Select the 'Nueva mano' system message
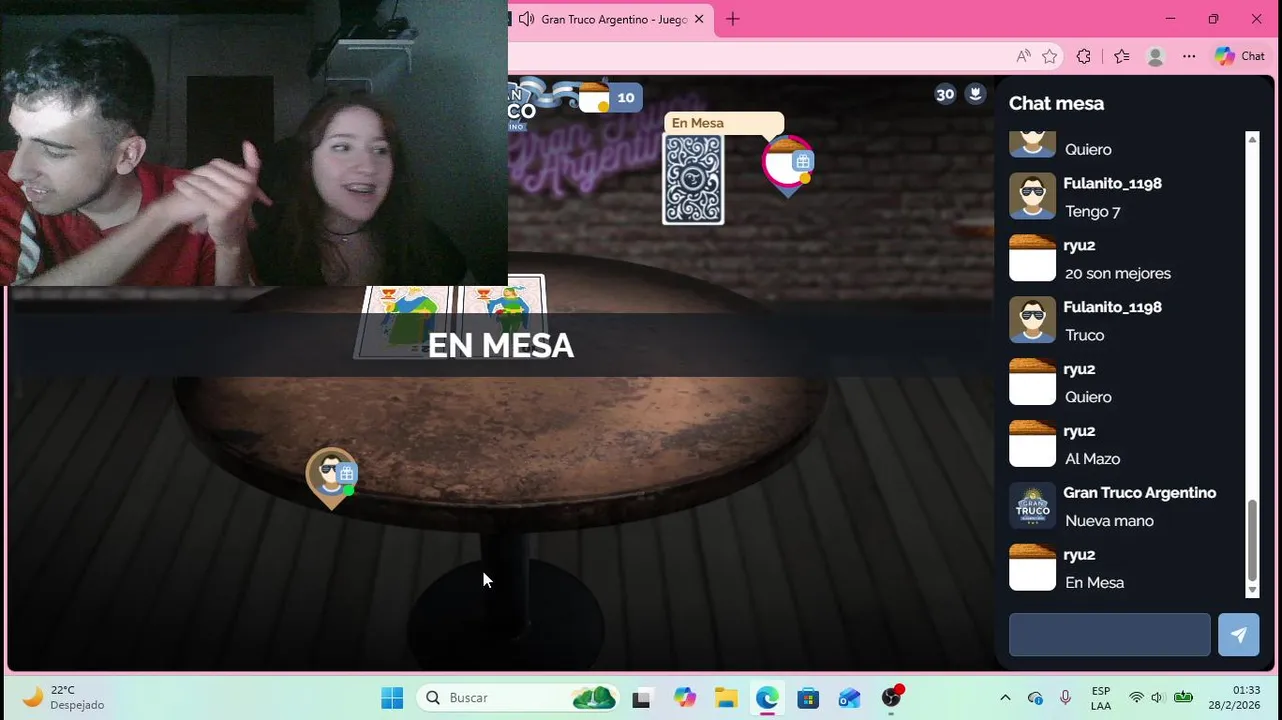Screen dimensions: 1282x720 point(1109,522)
